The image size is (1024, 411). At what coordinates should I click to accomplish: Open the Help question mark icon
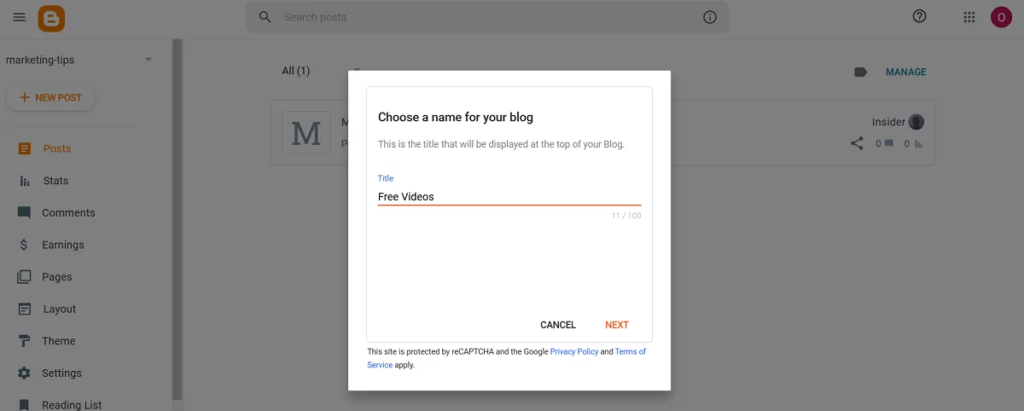point(920,17)
